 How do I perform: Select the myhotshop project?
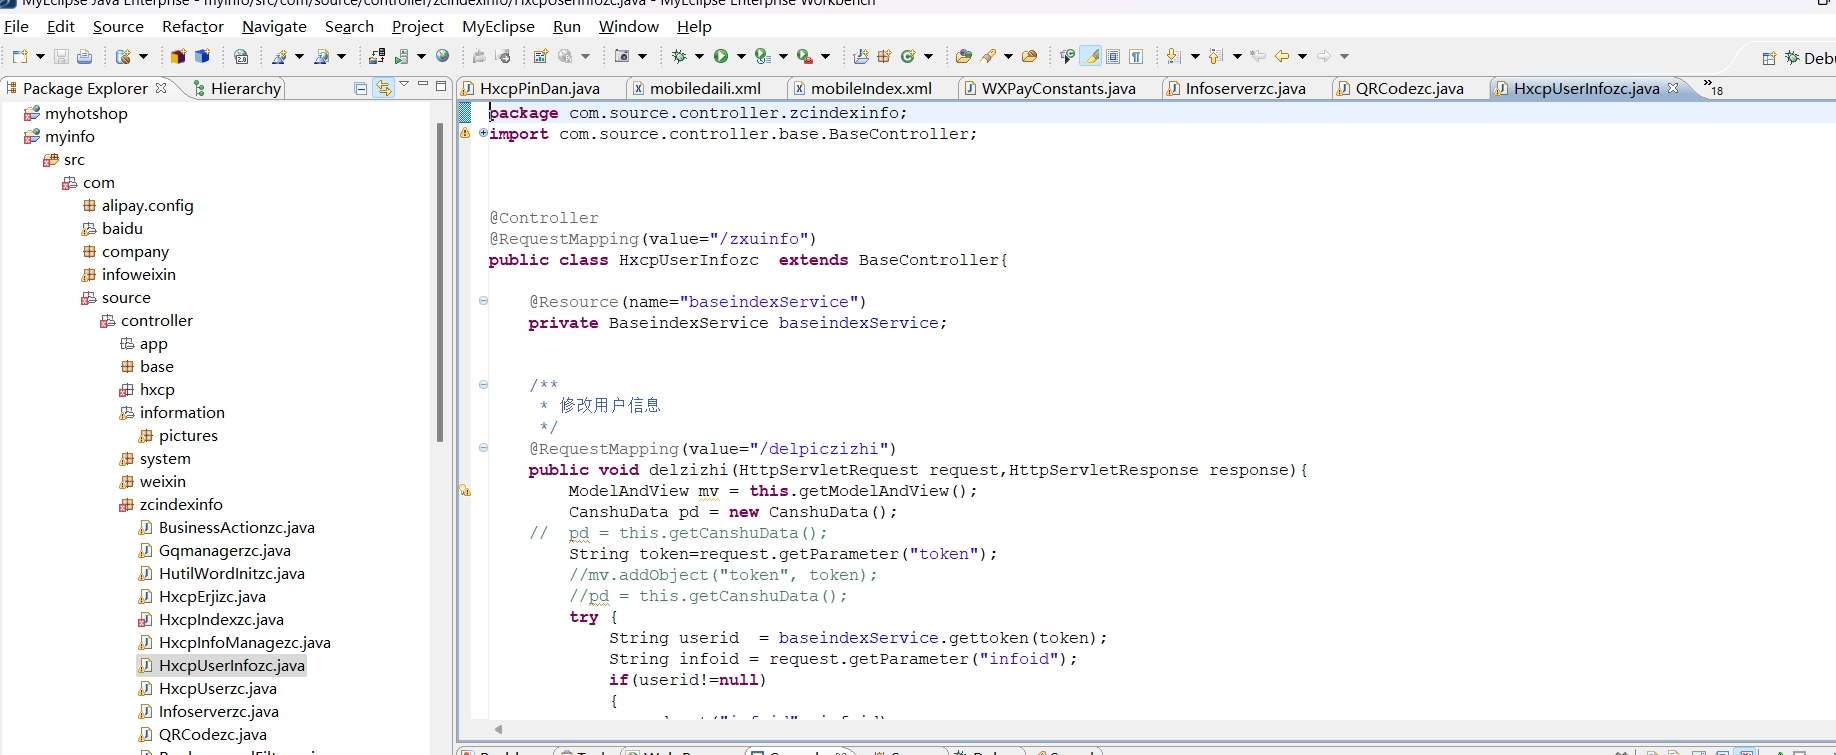coord(86,114)
